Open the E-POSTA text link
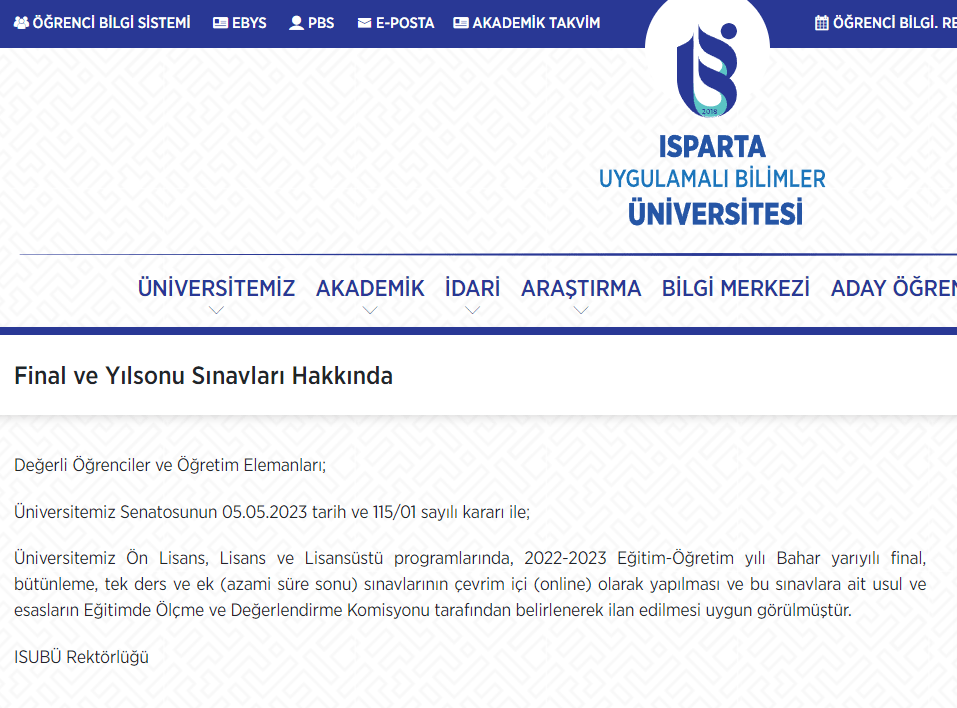 click(405, 22)
